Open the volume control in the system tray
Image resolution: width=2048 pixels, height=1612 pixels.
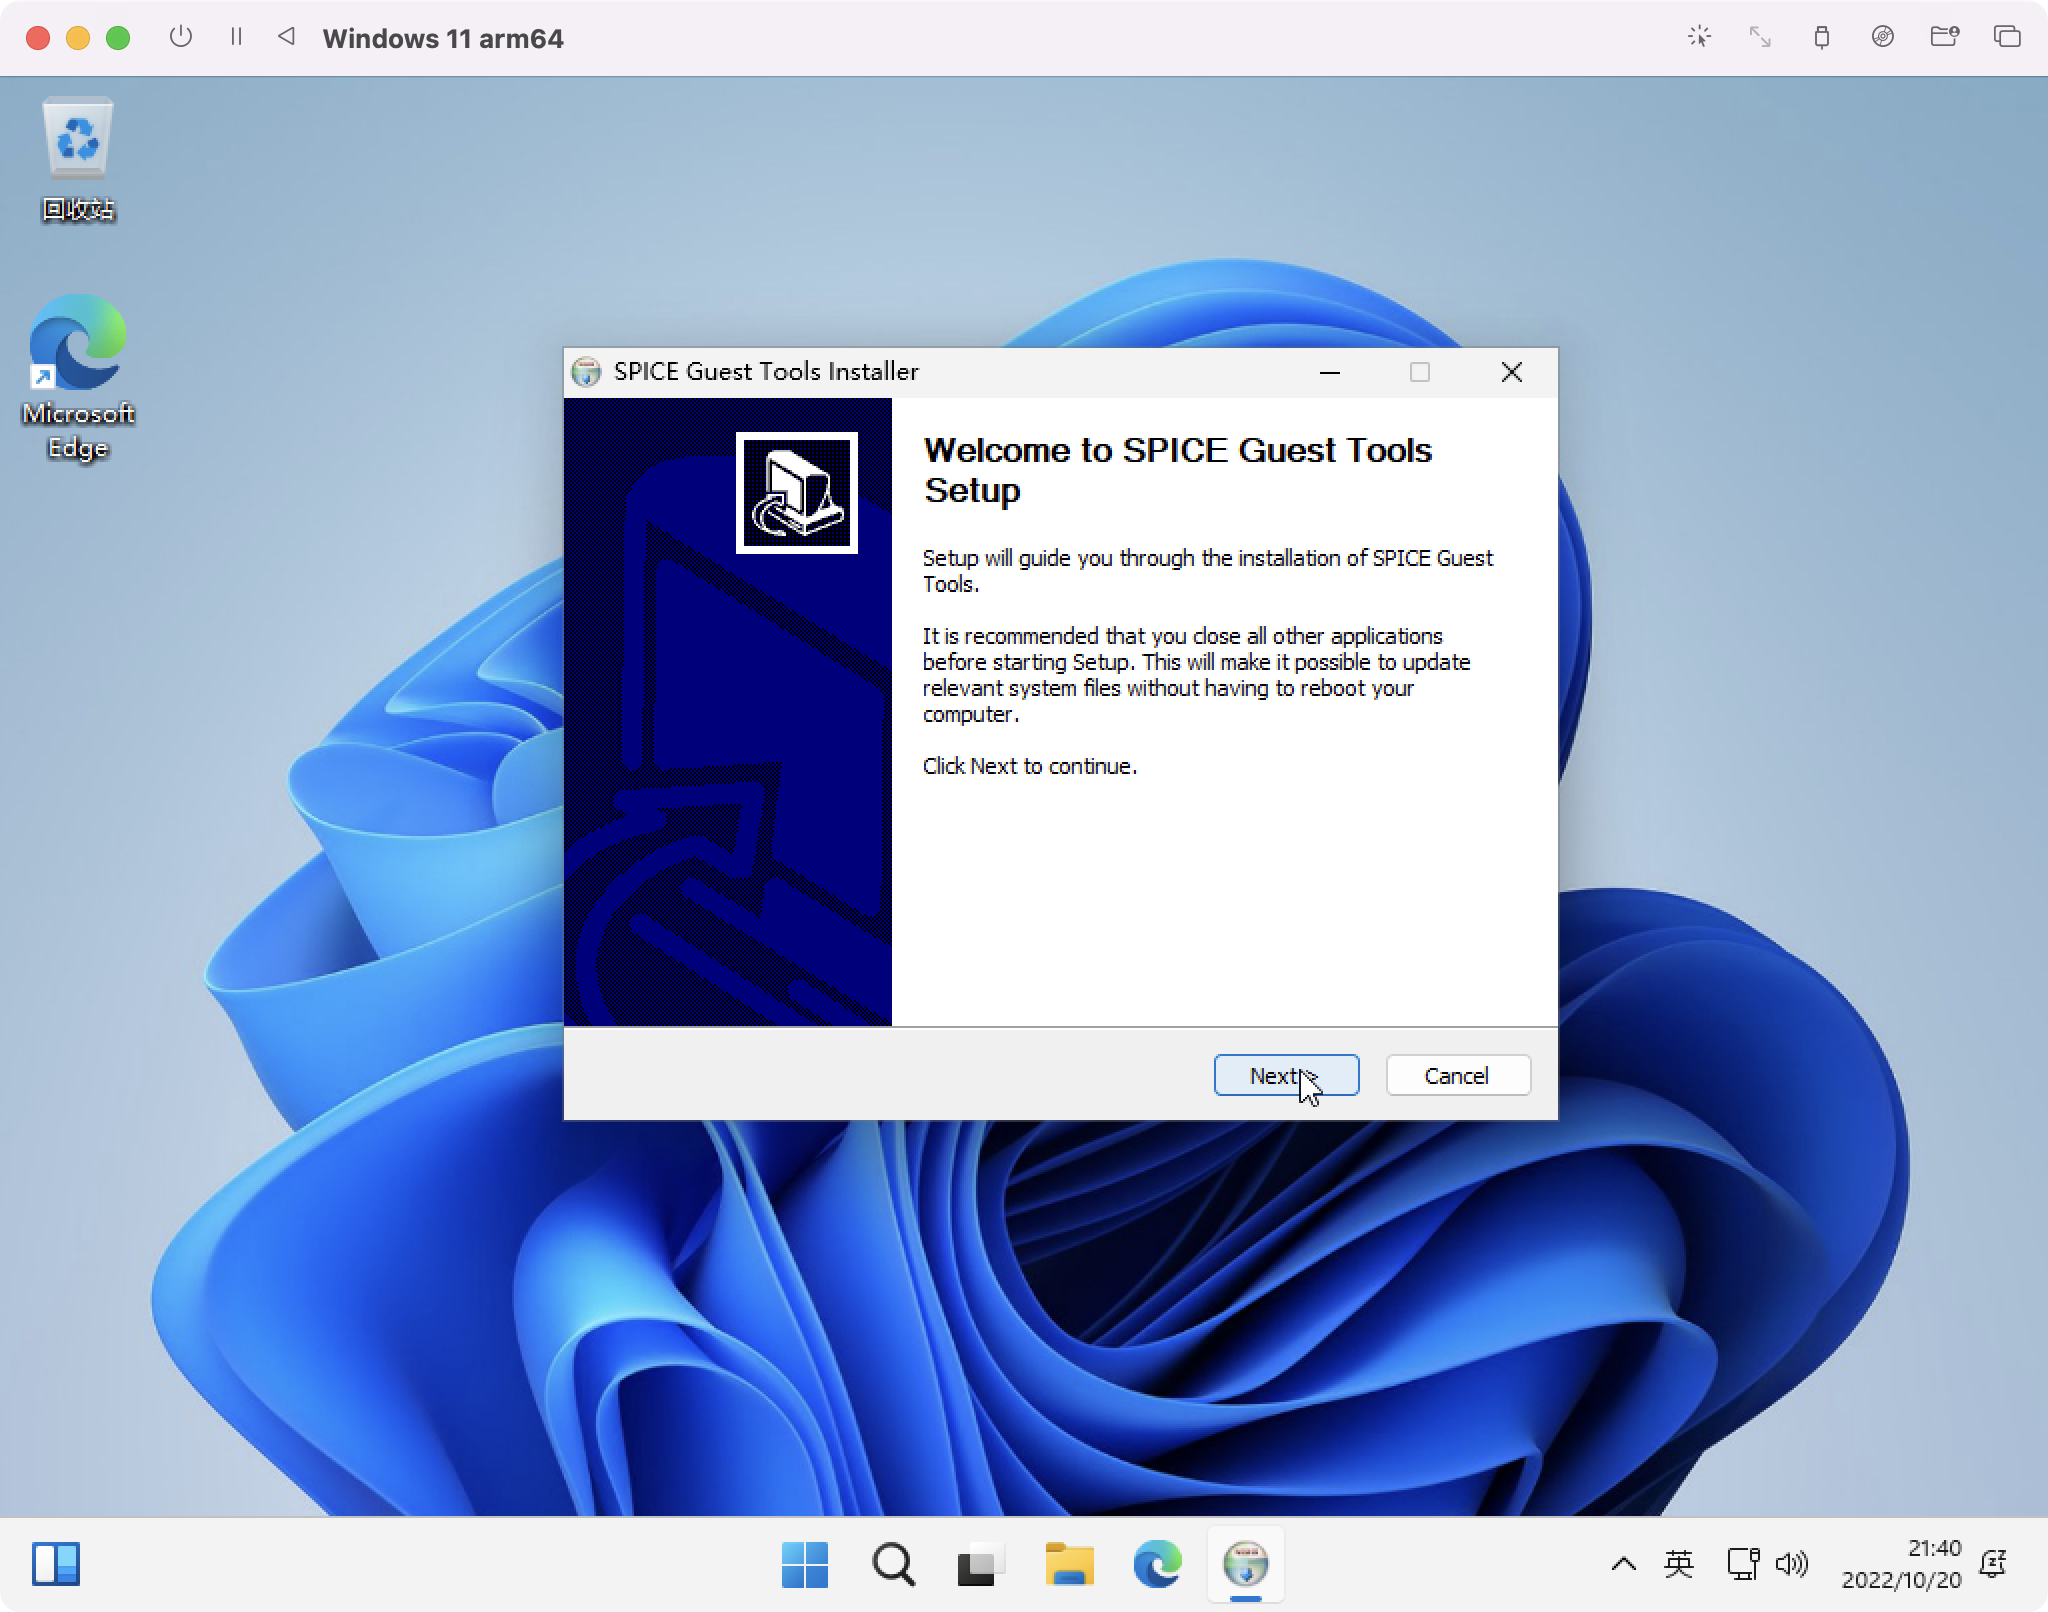click(1793, 1566)
